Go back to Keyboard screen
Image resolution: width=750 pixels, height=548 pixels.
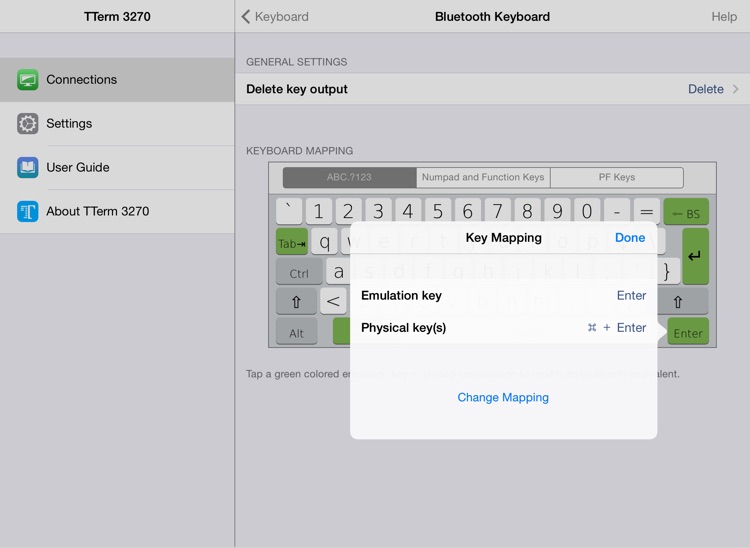click(x=275, y=17)
